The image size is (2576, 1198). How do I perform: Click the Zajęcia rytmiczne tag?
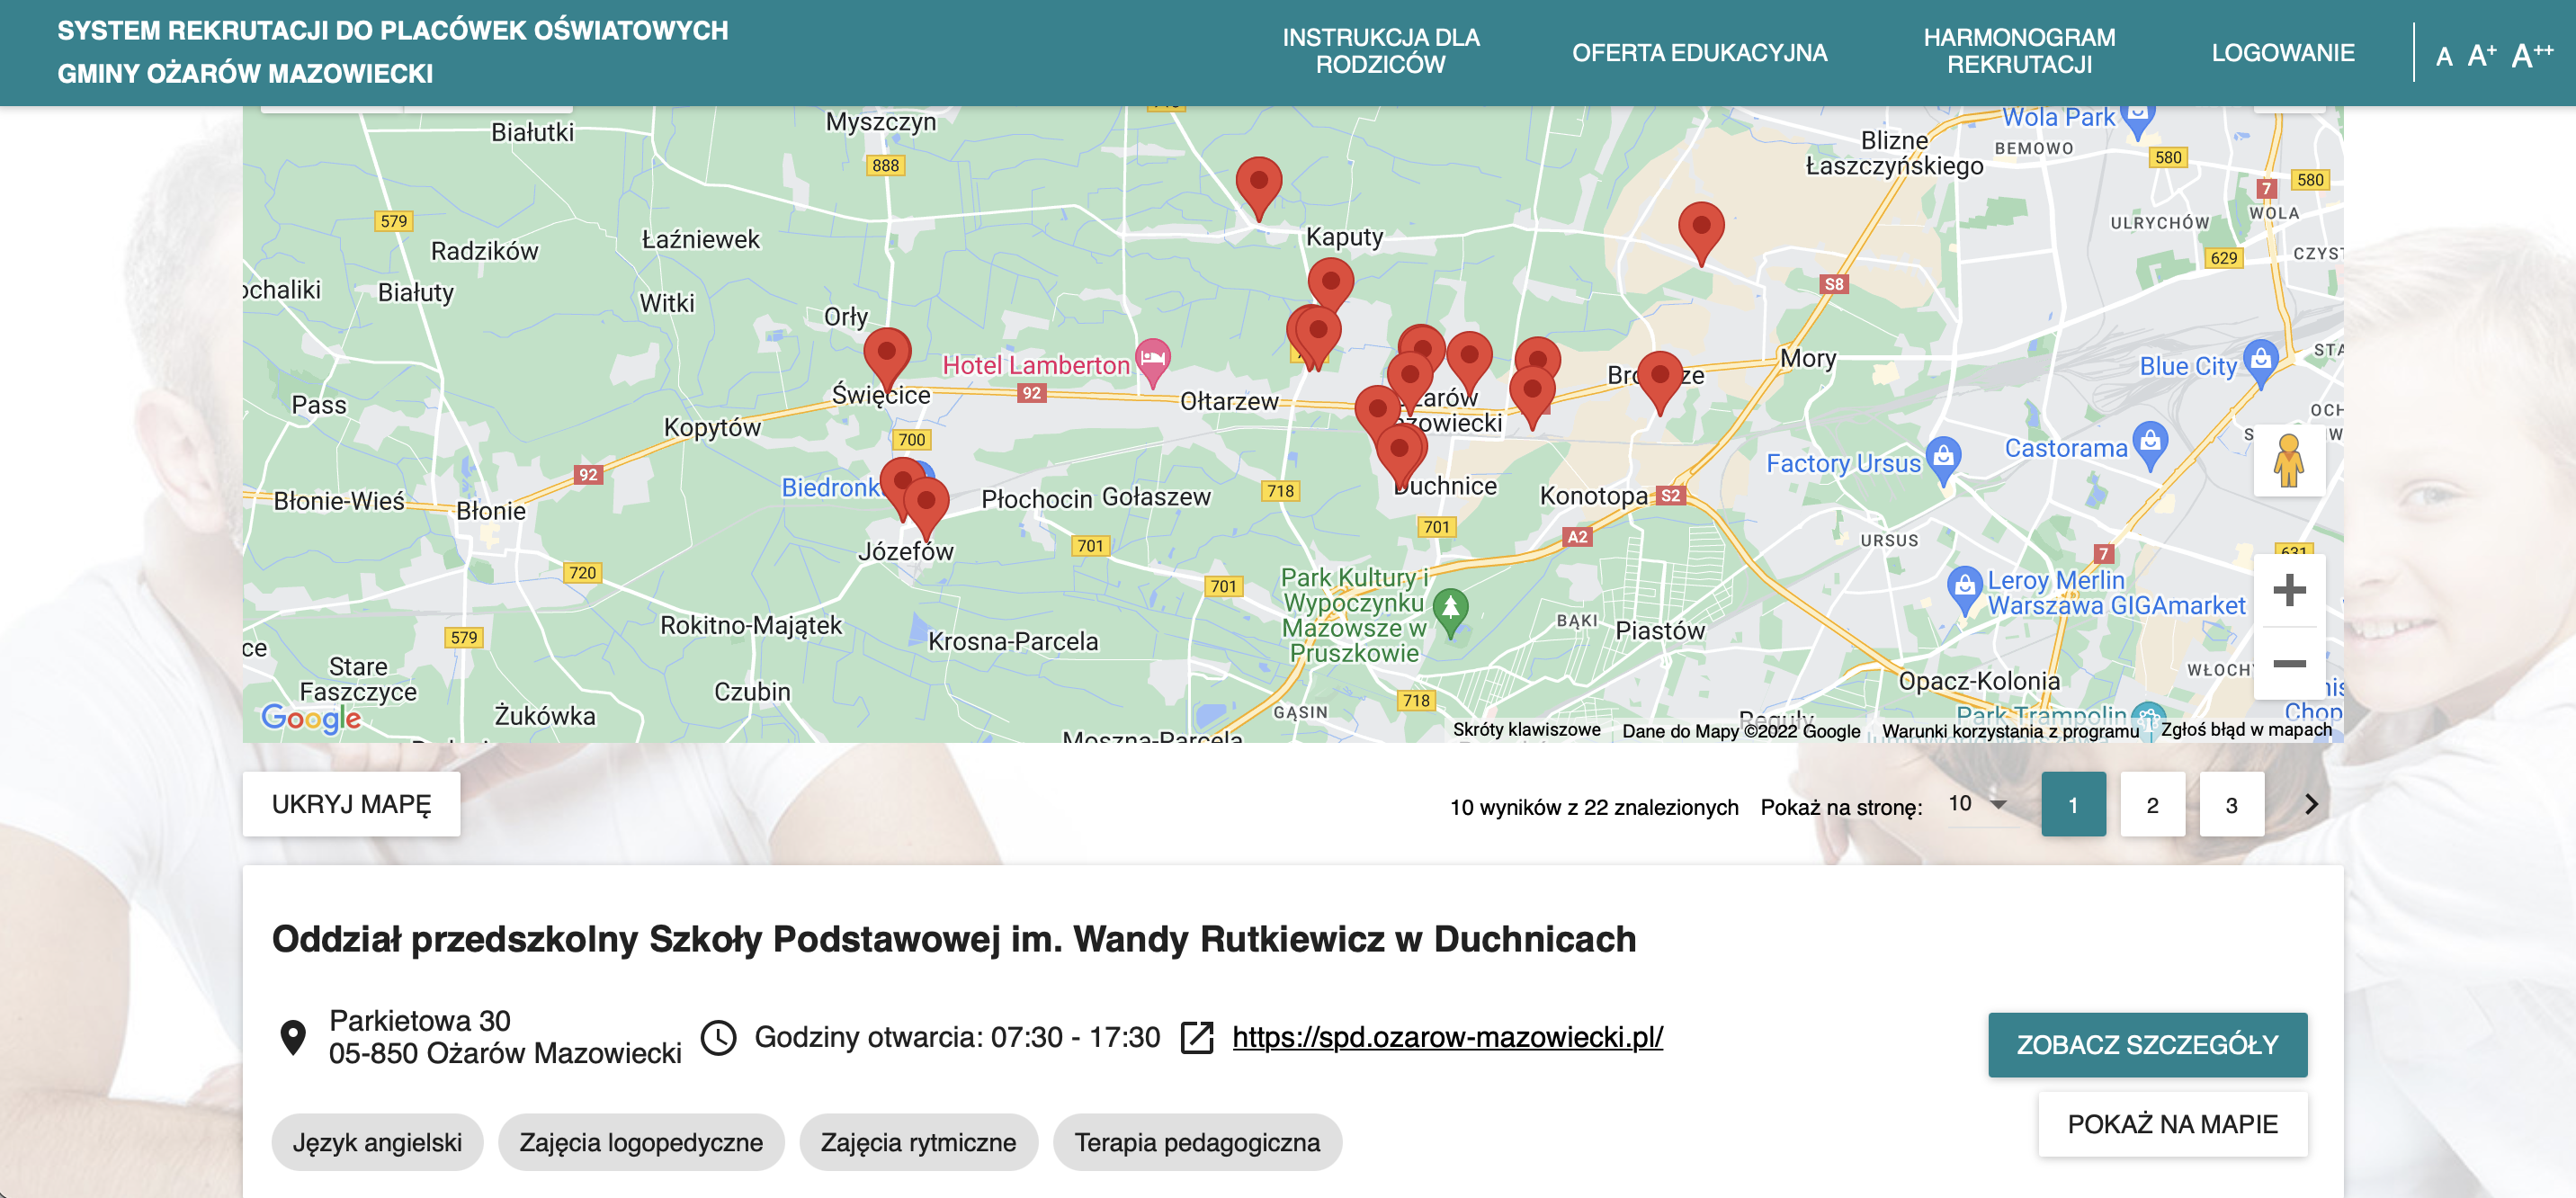[x=918, y=1142]
